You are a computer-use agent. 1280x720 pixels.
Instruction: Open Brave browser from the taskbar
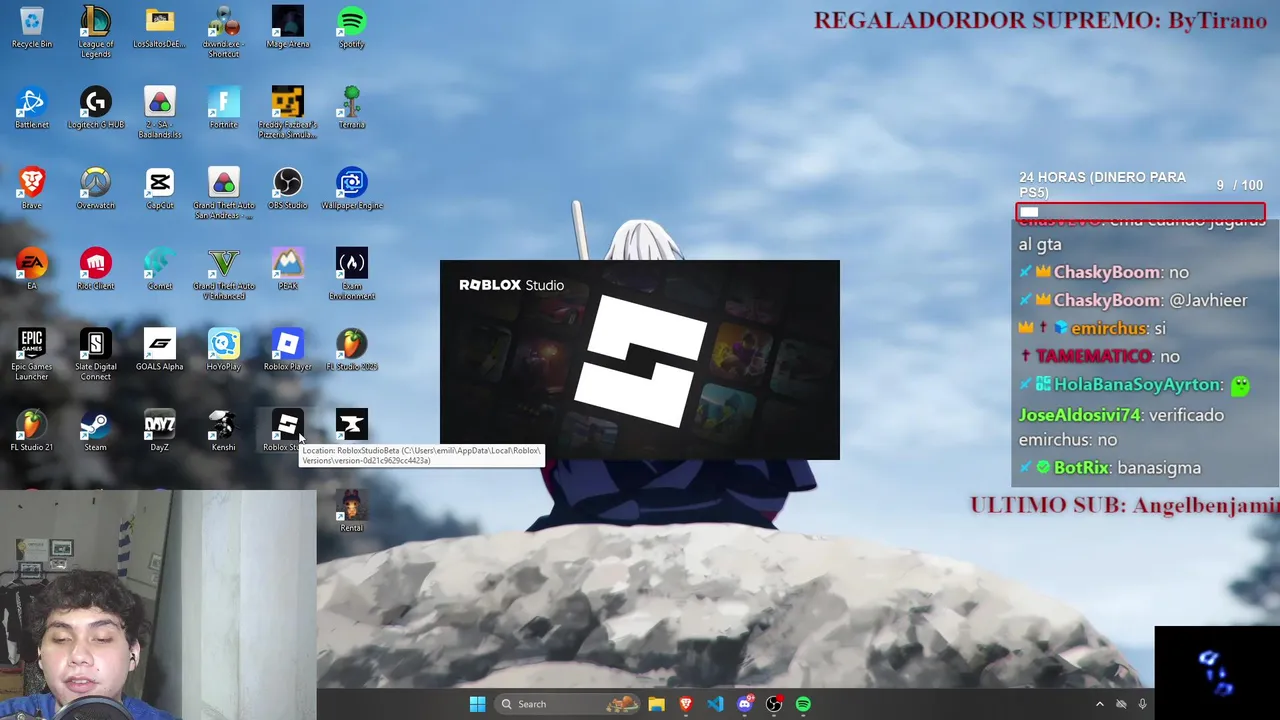pos(686,704)
